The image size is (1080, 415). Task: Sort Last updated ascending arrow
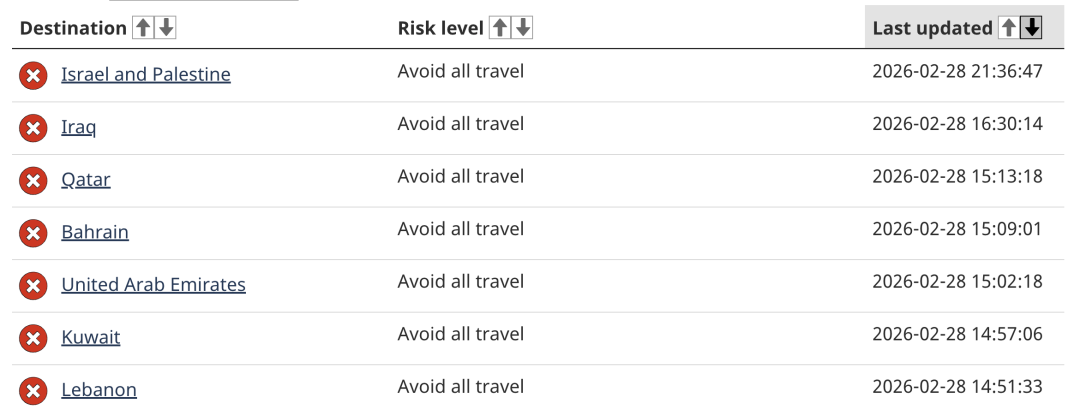[x=1008, y=28]
